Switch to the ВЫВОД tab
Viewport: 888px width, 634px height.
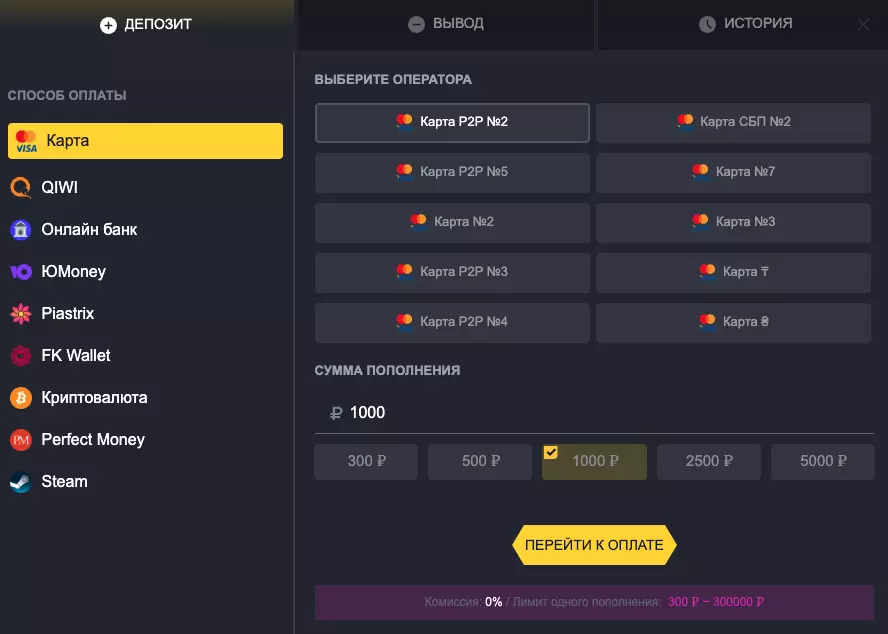[x=444, y=24]
